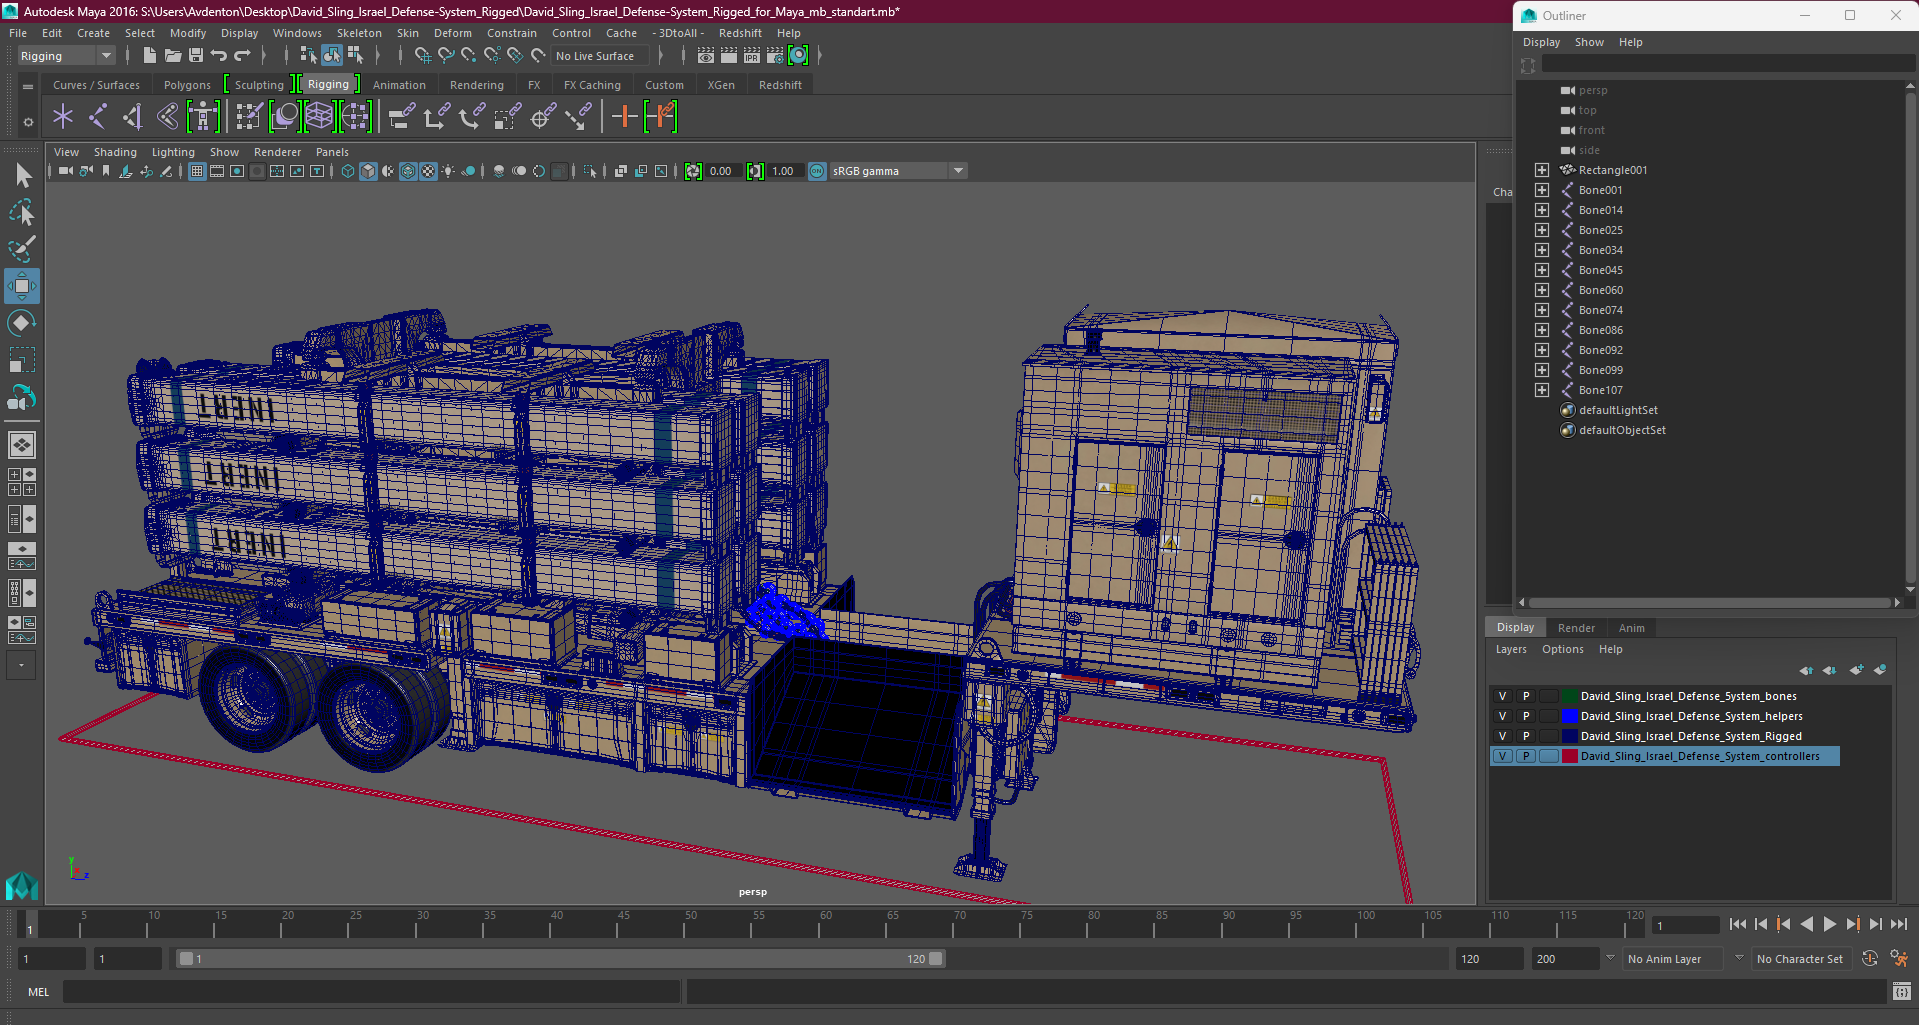Viewport: 1919px width, 1025px height.
Task: Click the blue helpers layer color swatch
Action: coord(1569,716)
